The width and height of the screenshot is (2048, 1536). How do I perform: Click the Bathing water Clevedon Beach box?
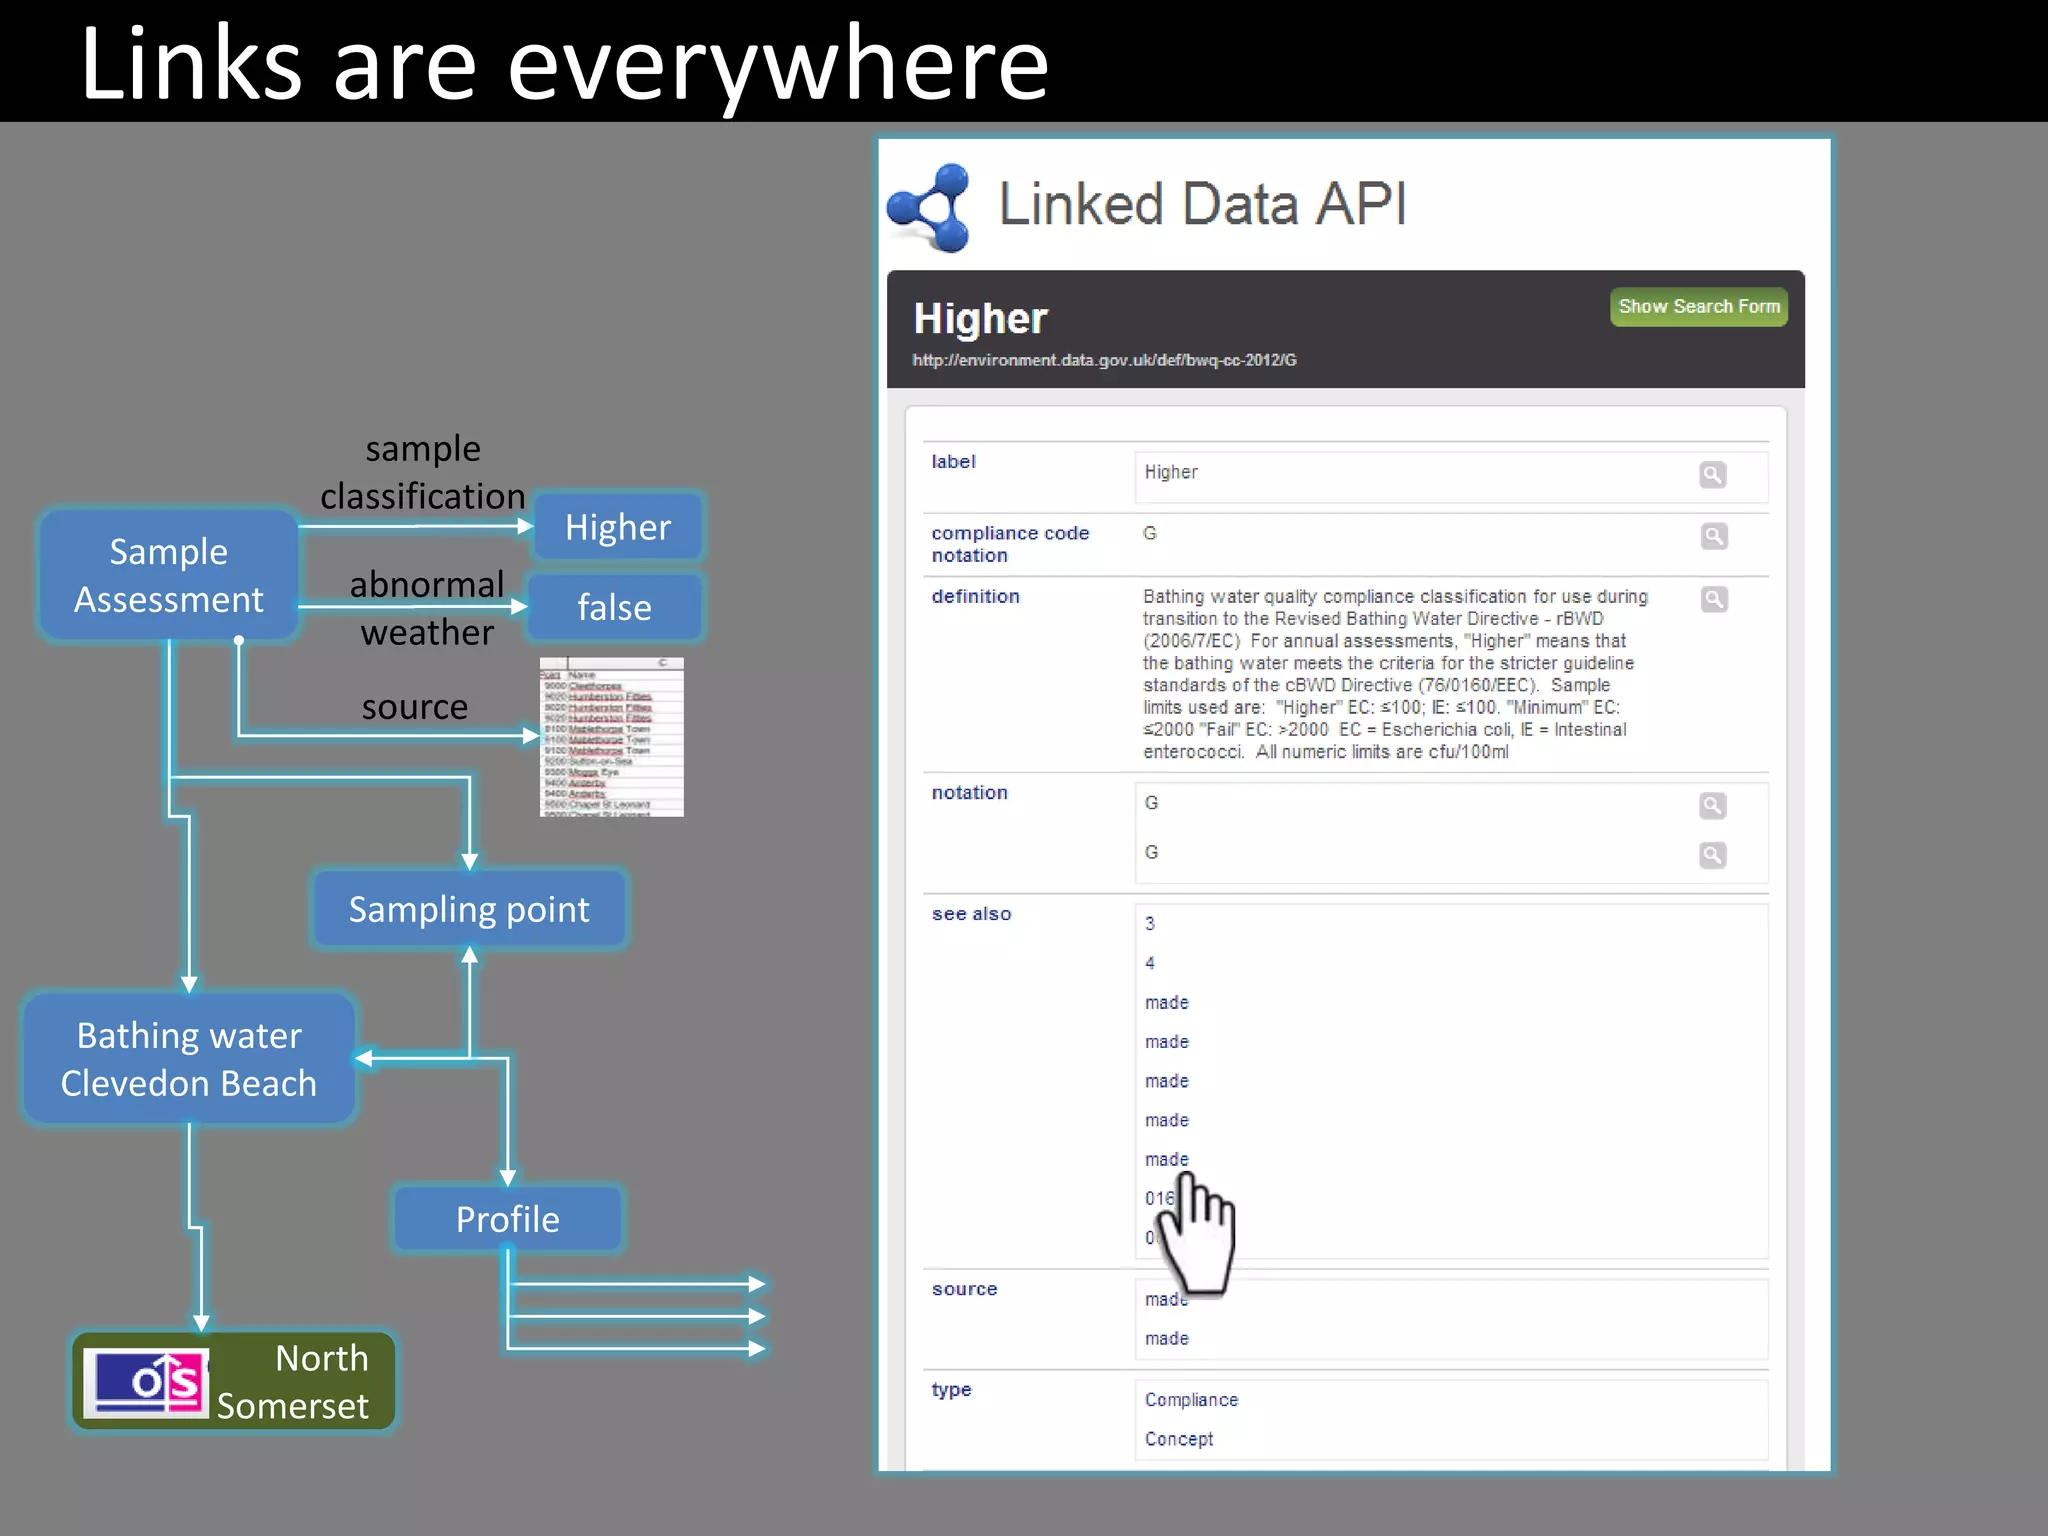click(189, 1059)
